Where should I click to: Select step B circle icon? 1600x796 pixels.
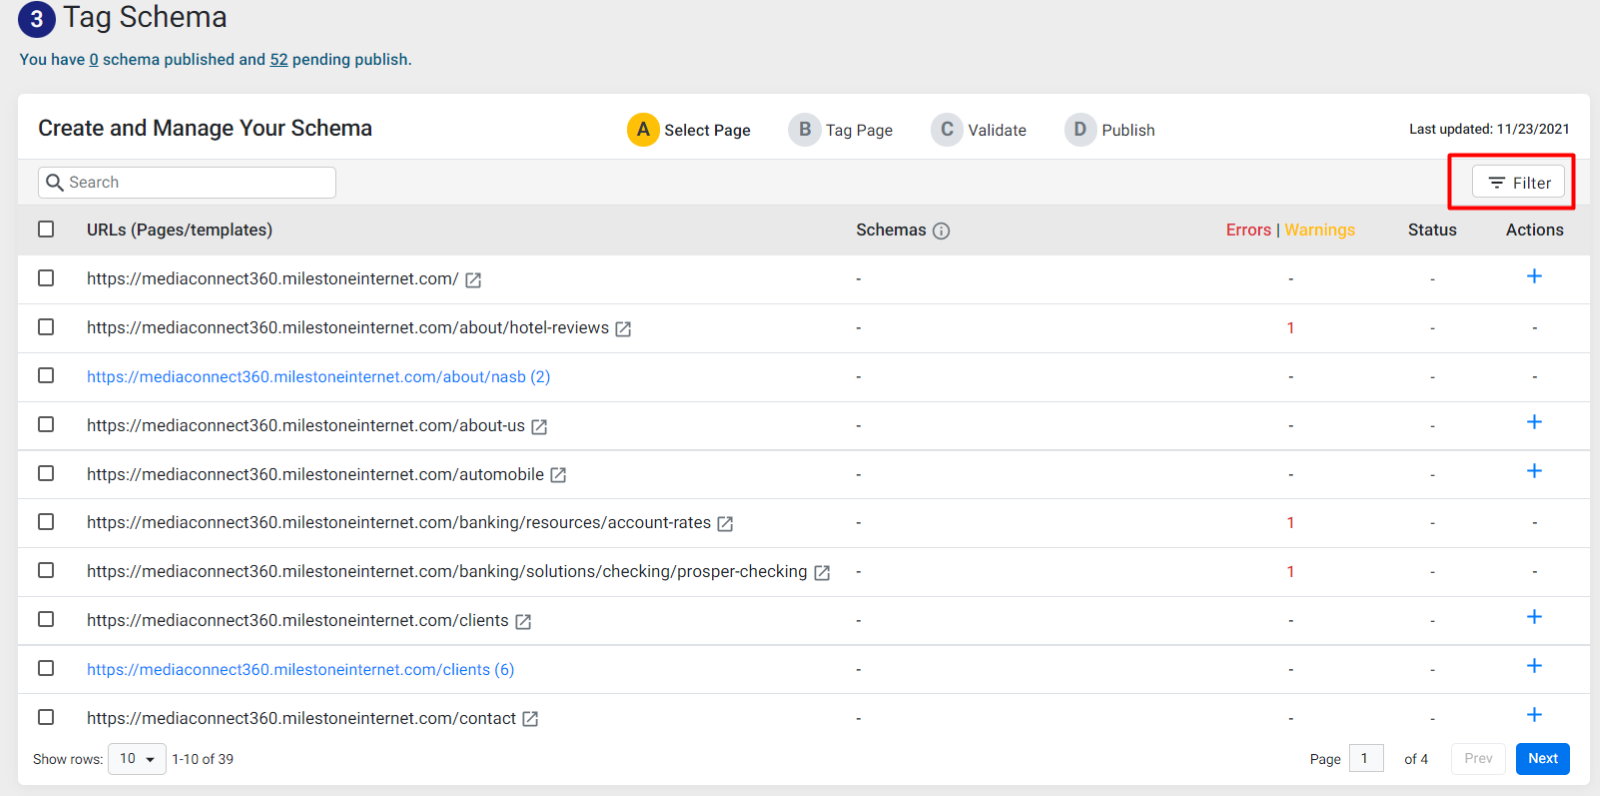pyautogui.click(x=804, y=129)
